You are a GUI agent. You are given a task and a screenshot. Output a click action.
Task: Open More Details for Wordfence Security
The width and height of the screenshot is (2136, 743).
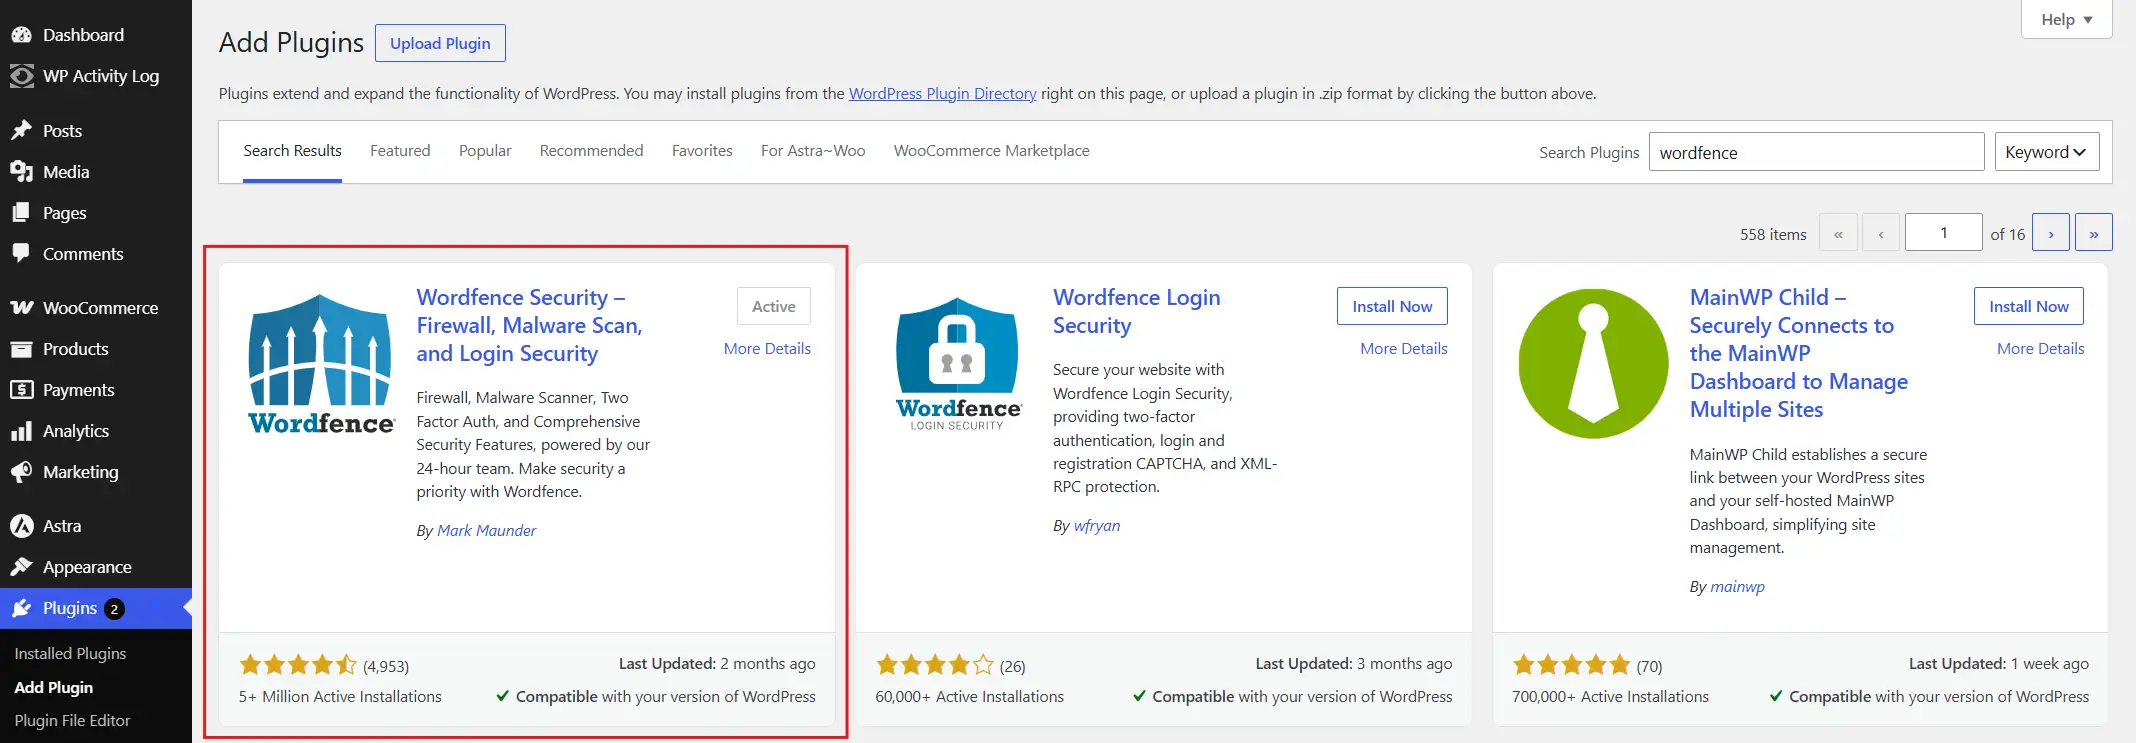pos(767,348)
